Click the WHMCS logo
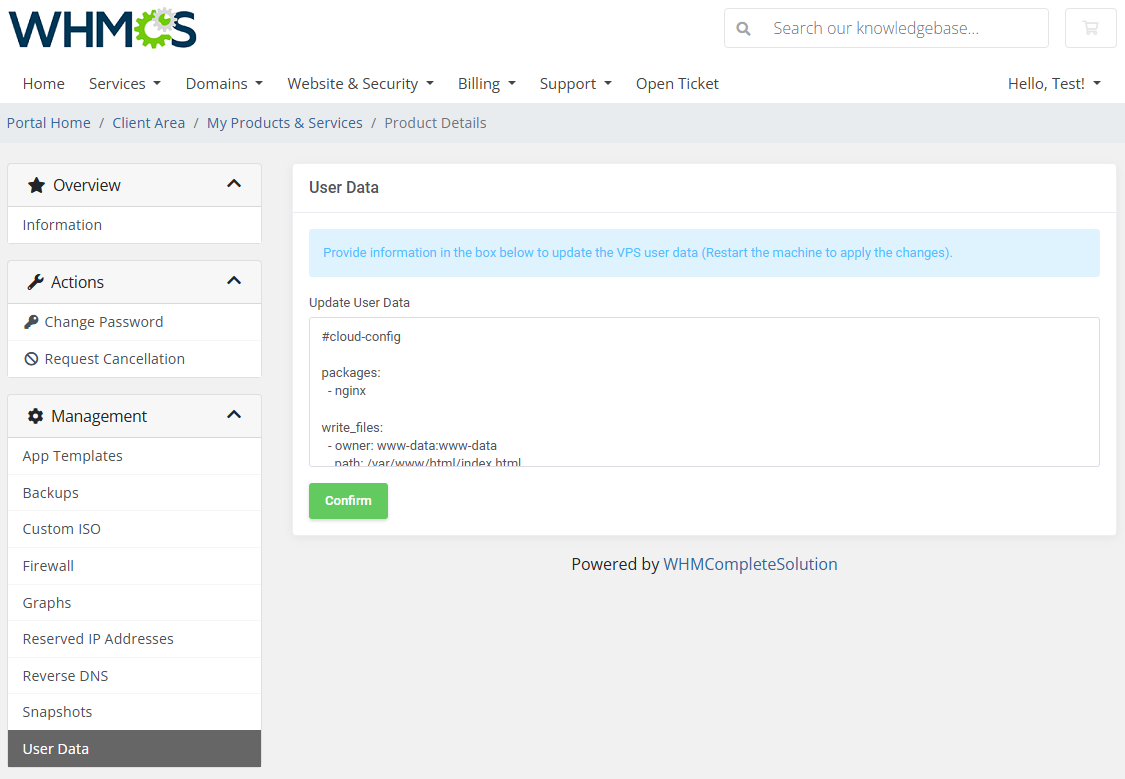 (x=102, y=29)
